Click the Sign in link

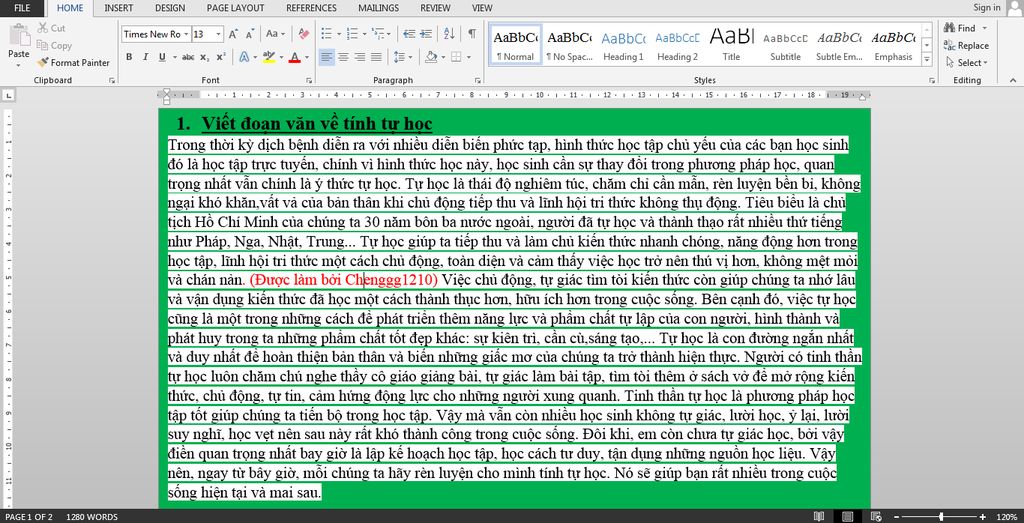[x=987, y=8]
